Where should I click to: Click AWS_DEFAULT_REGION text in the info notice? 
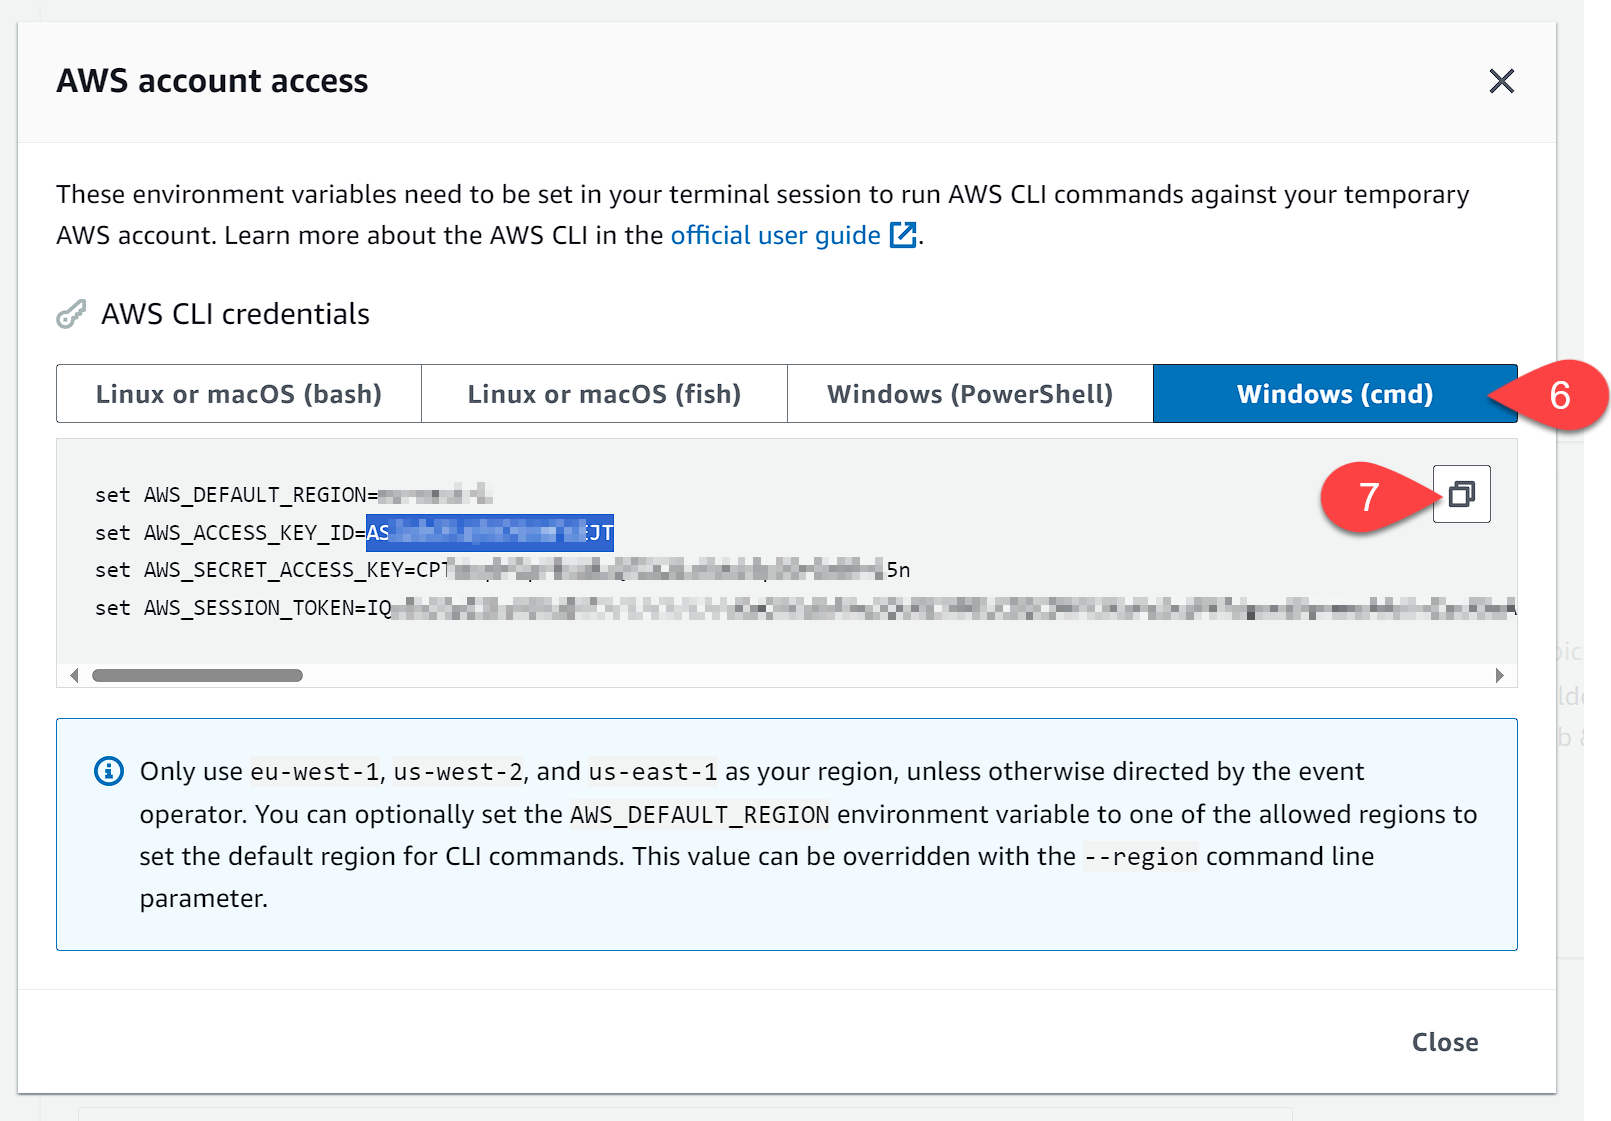pos(700,815)
